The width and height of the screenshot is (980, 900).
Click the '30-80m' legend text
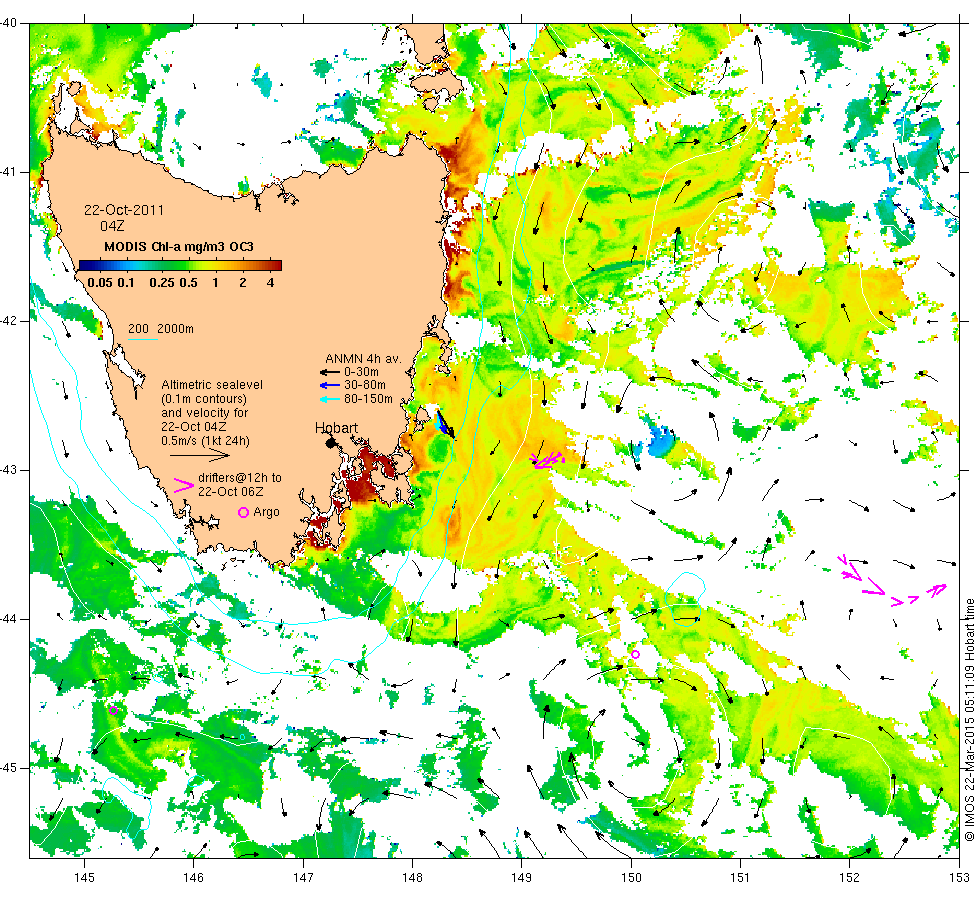click(x=364, y=385)
